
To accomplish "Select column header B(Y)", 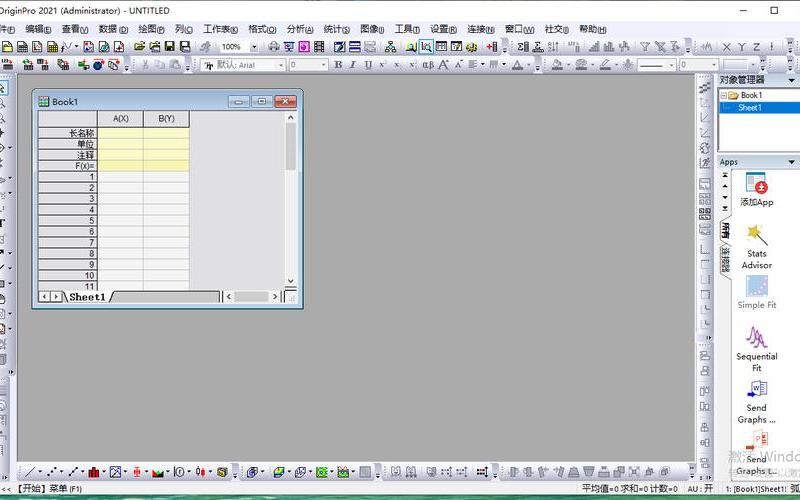I will [x=166, y=118].
